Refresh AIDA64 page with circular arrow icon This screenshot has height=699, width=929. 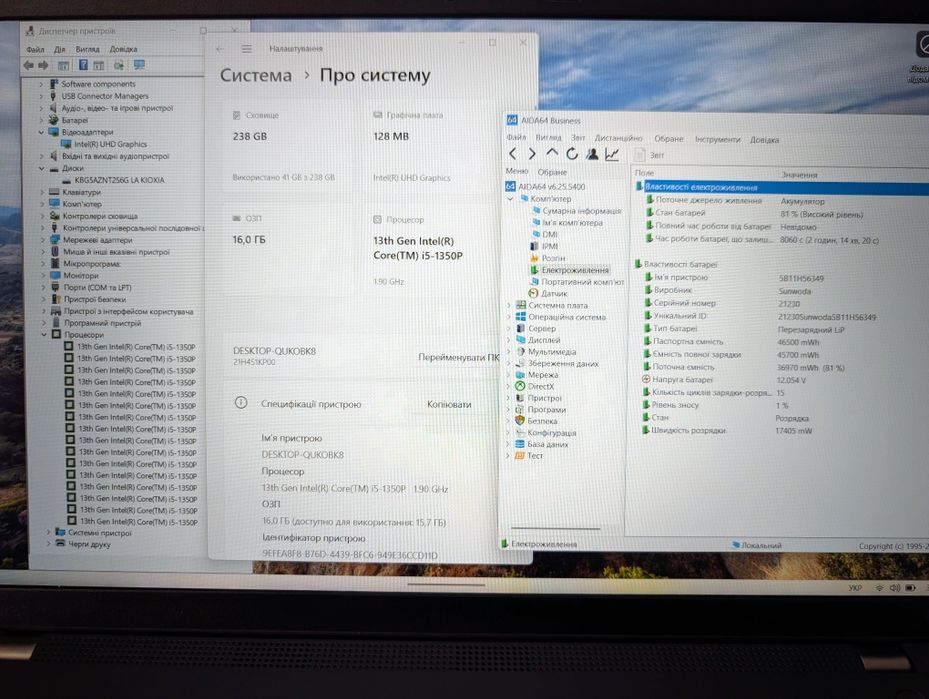tap(572, 155)
